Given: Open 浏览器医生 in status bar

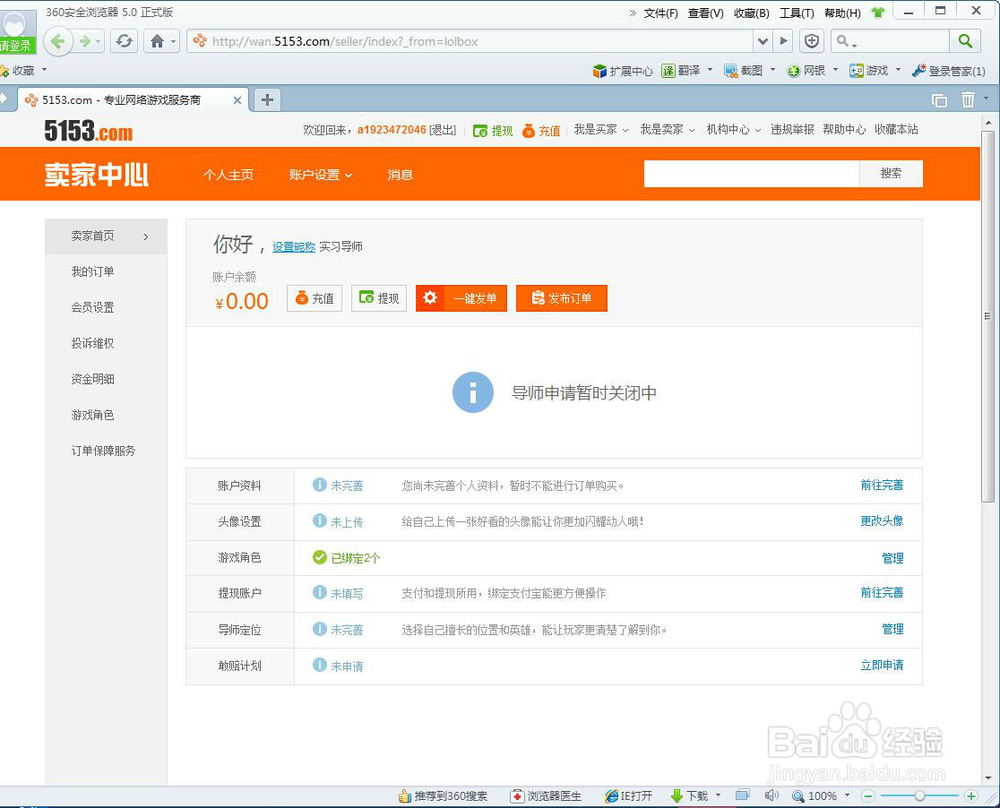Looking at the screenshot, I should (x=546, y=796).
